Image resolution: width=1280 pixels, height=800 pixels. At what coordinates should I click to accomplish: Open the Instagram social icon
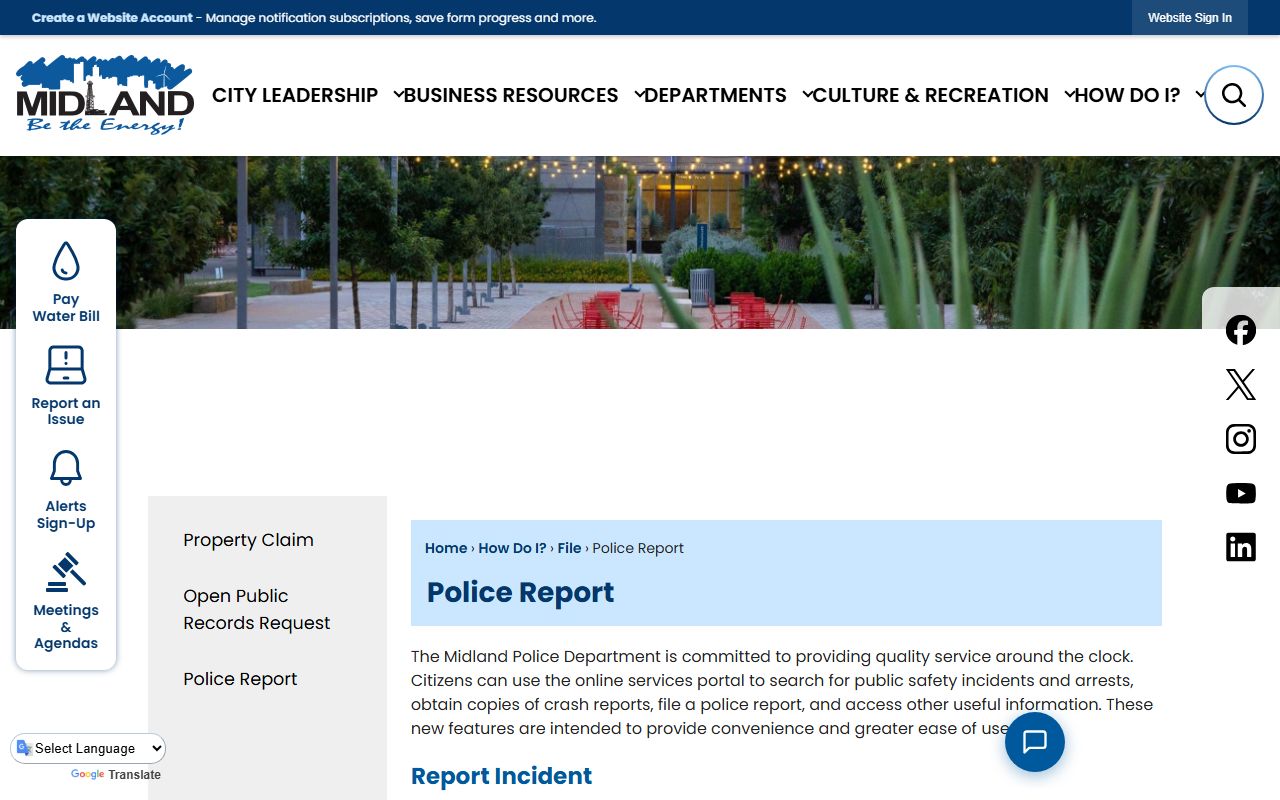pos(1241,439)
